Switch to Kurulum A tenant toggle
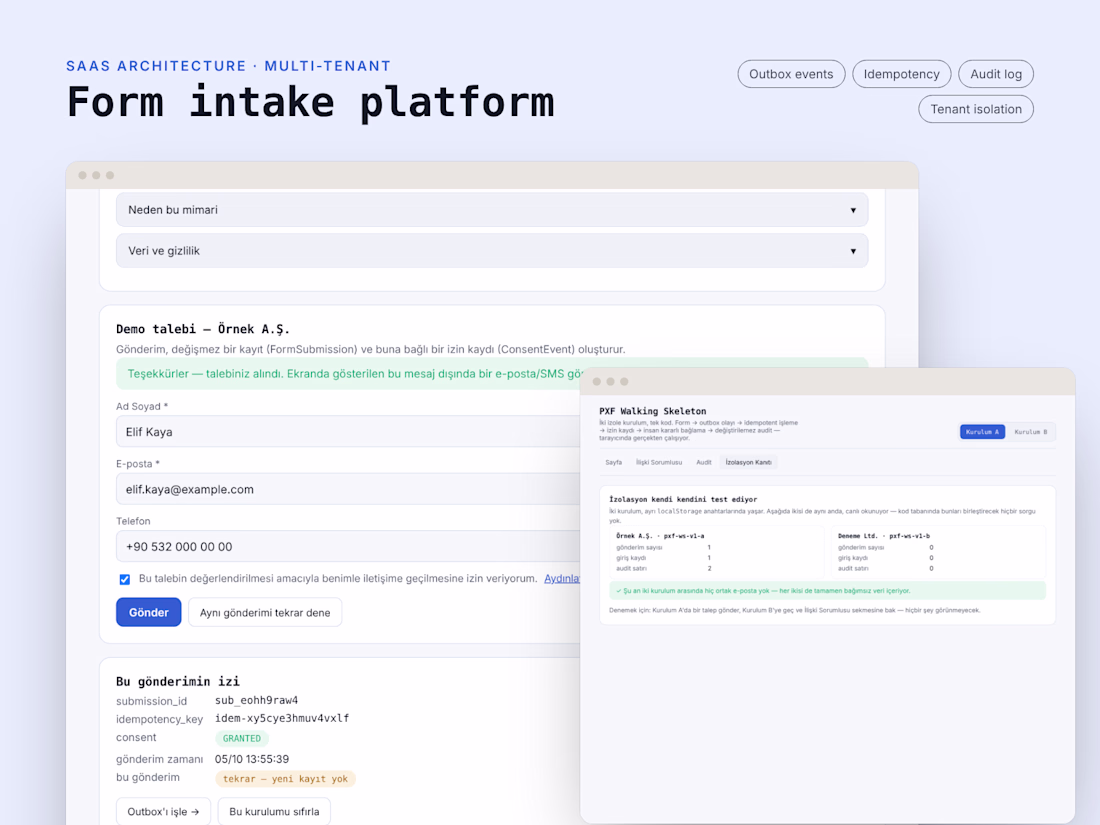Image resolution: width=1100 pixels, height=825 pixels. pyautogui.click(x=982, y=432)
